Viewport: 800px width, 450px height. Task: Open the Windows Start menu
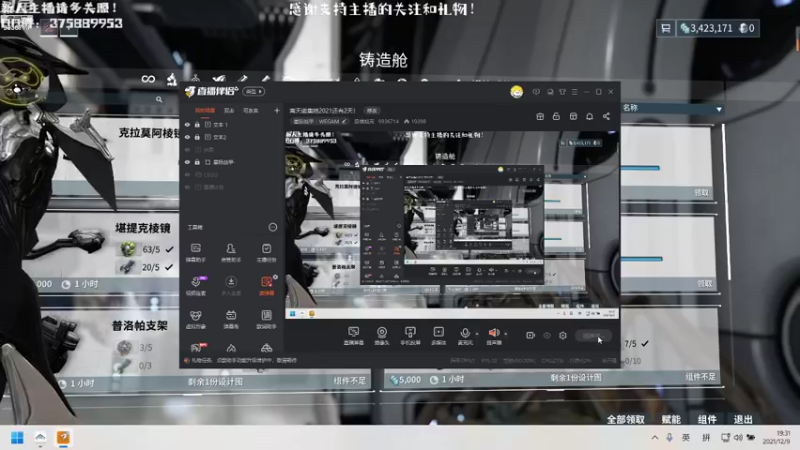pos(17,438)
